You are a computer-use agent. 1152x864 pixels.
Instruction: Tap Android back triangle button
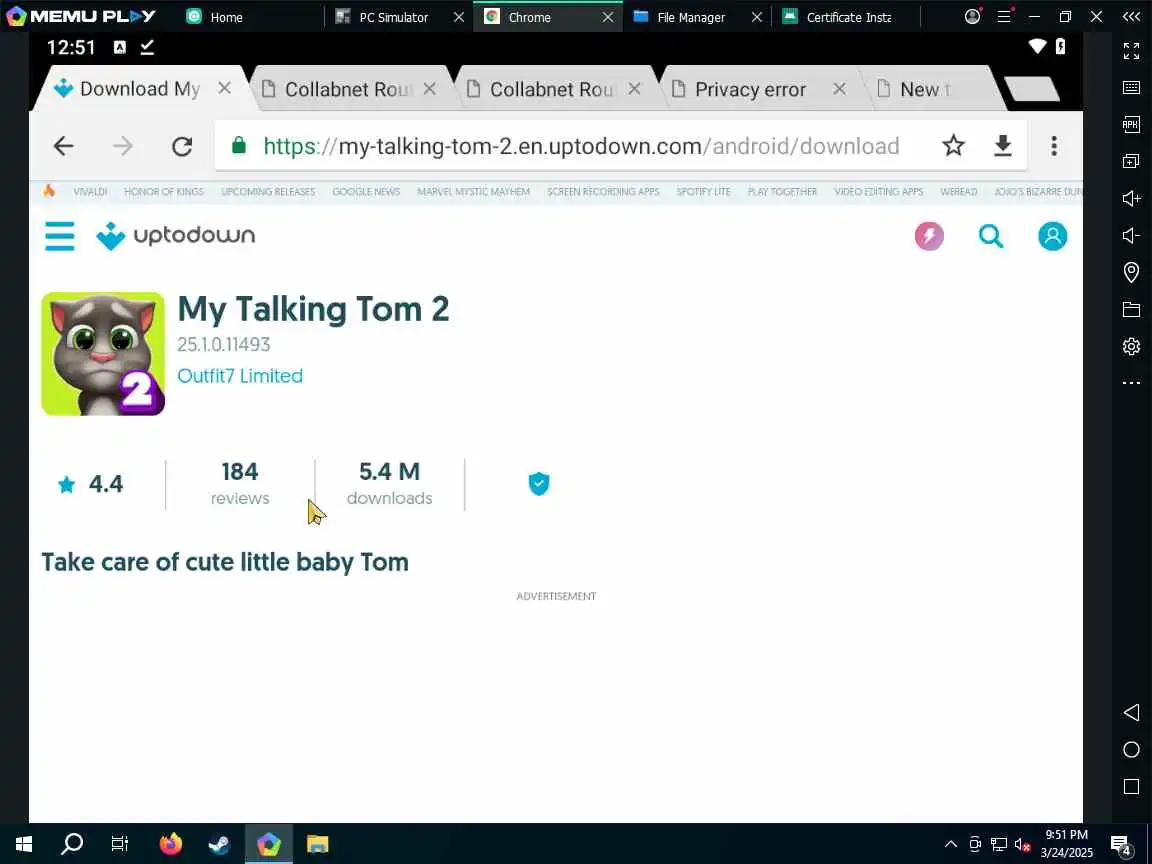1131,712
